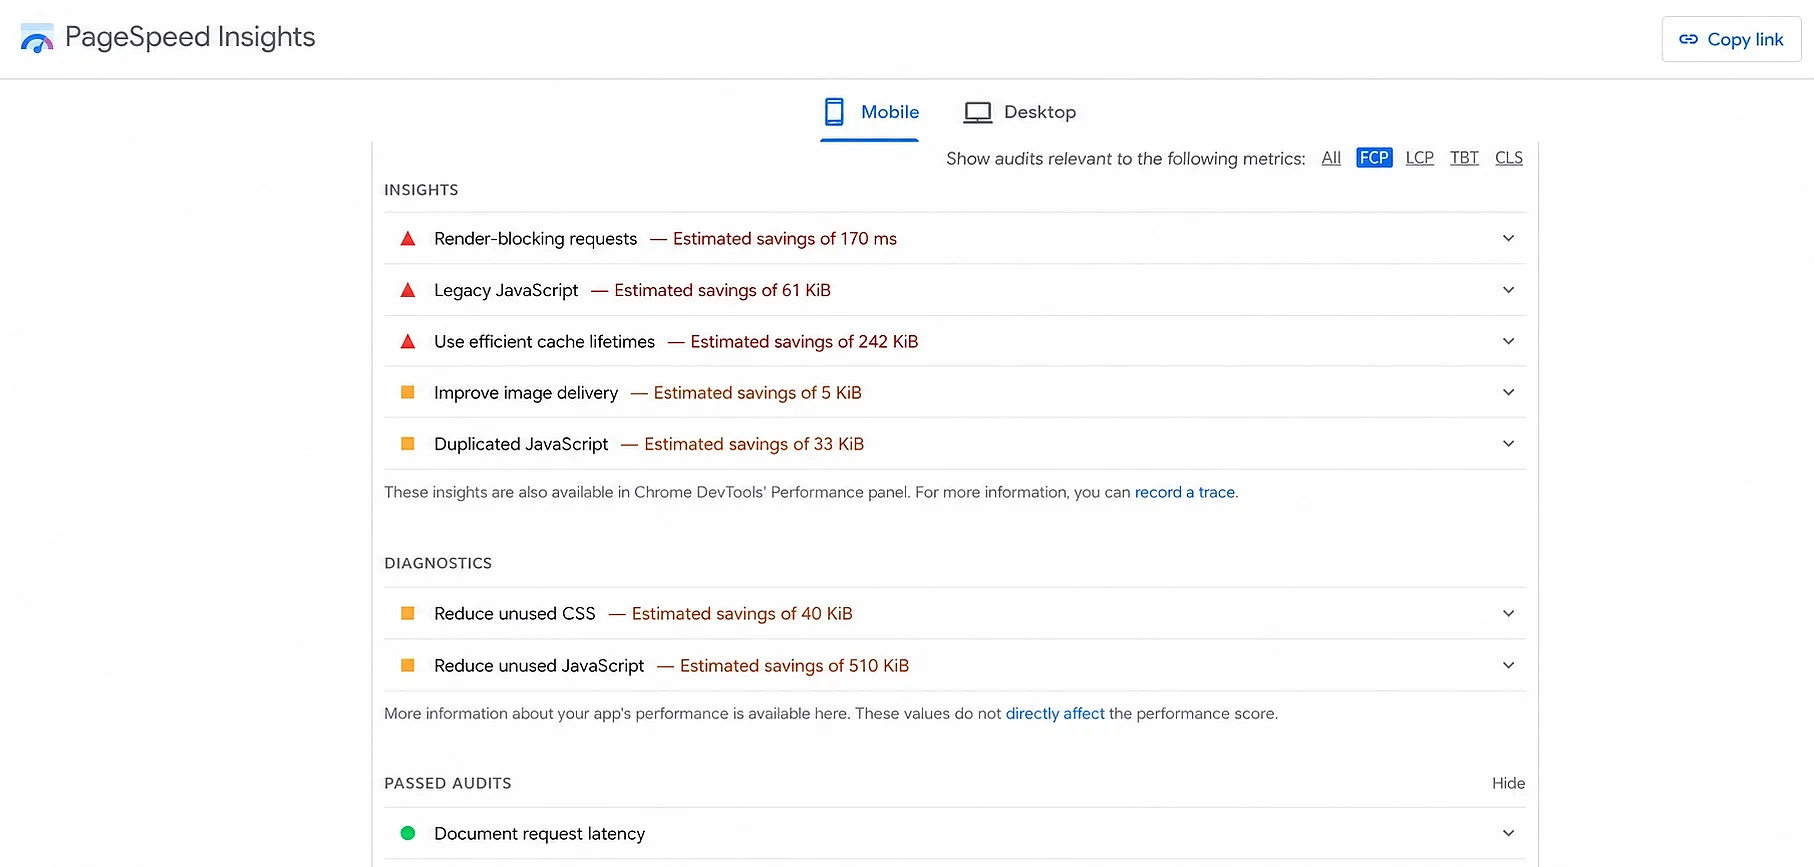This screenshot has width=1814, height=867.
Task: Expand the Legacy JavaScript chevron
Action: (x=1508, y=290)
